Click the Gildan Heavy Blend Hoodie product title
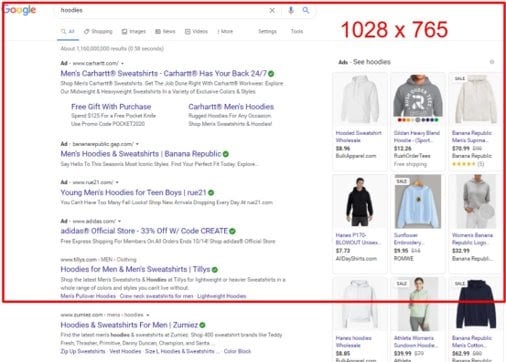Screen dimensions: 506x362 417,137
